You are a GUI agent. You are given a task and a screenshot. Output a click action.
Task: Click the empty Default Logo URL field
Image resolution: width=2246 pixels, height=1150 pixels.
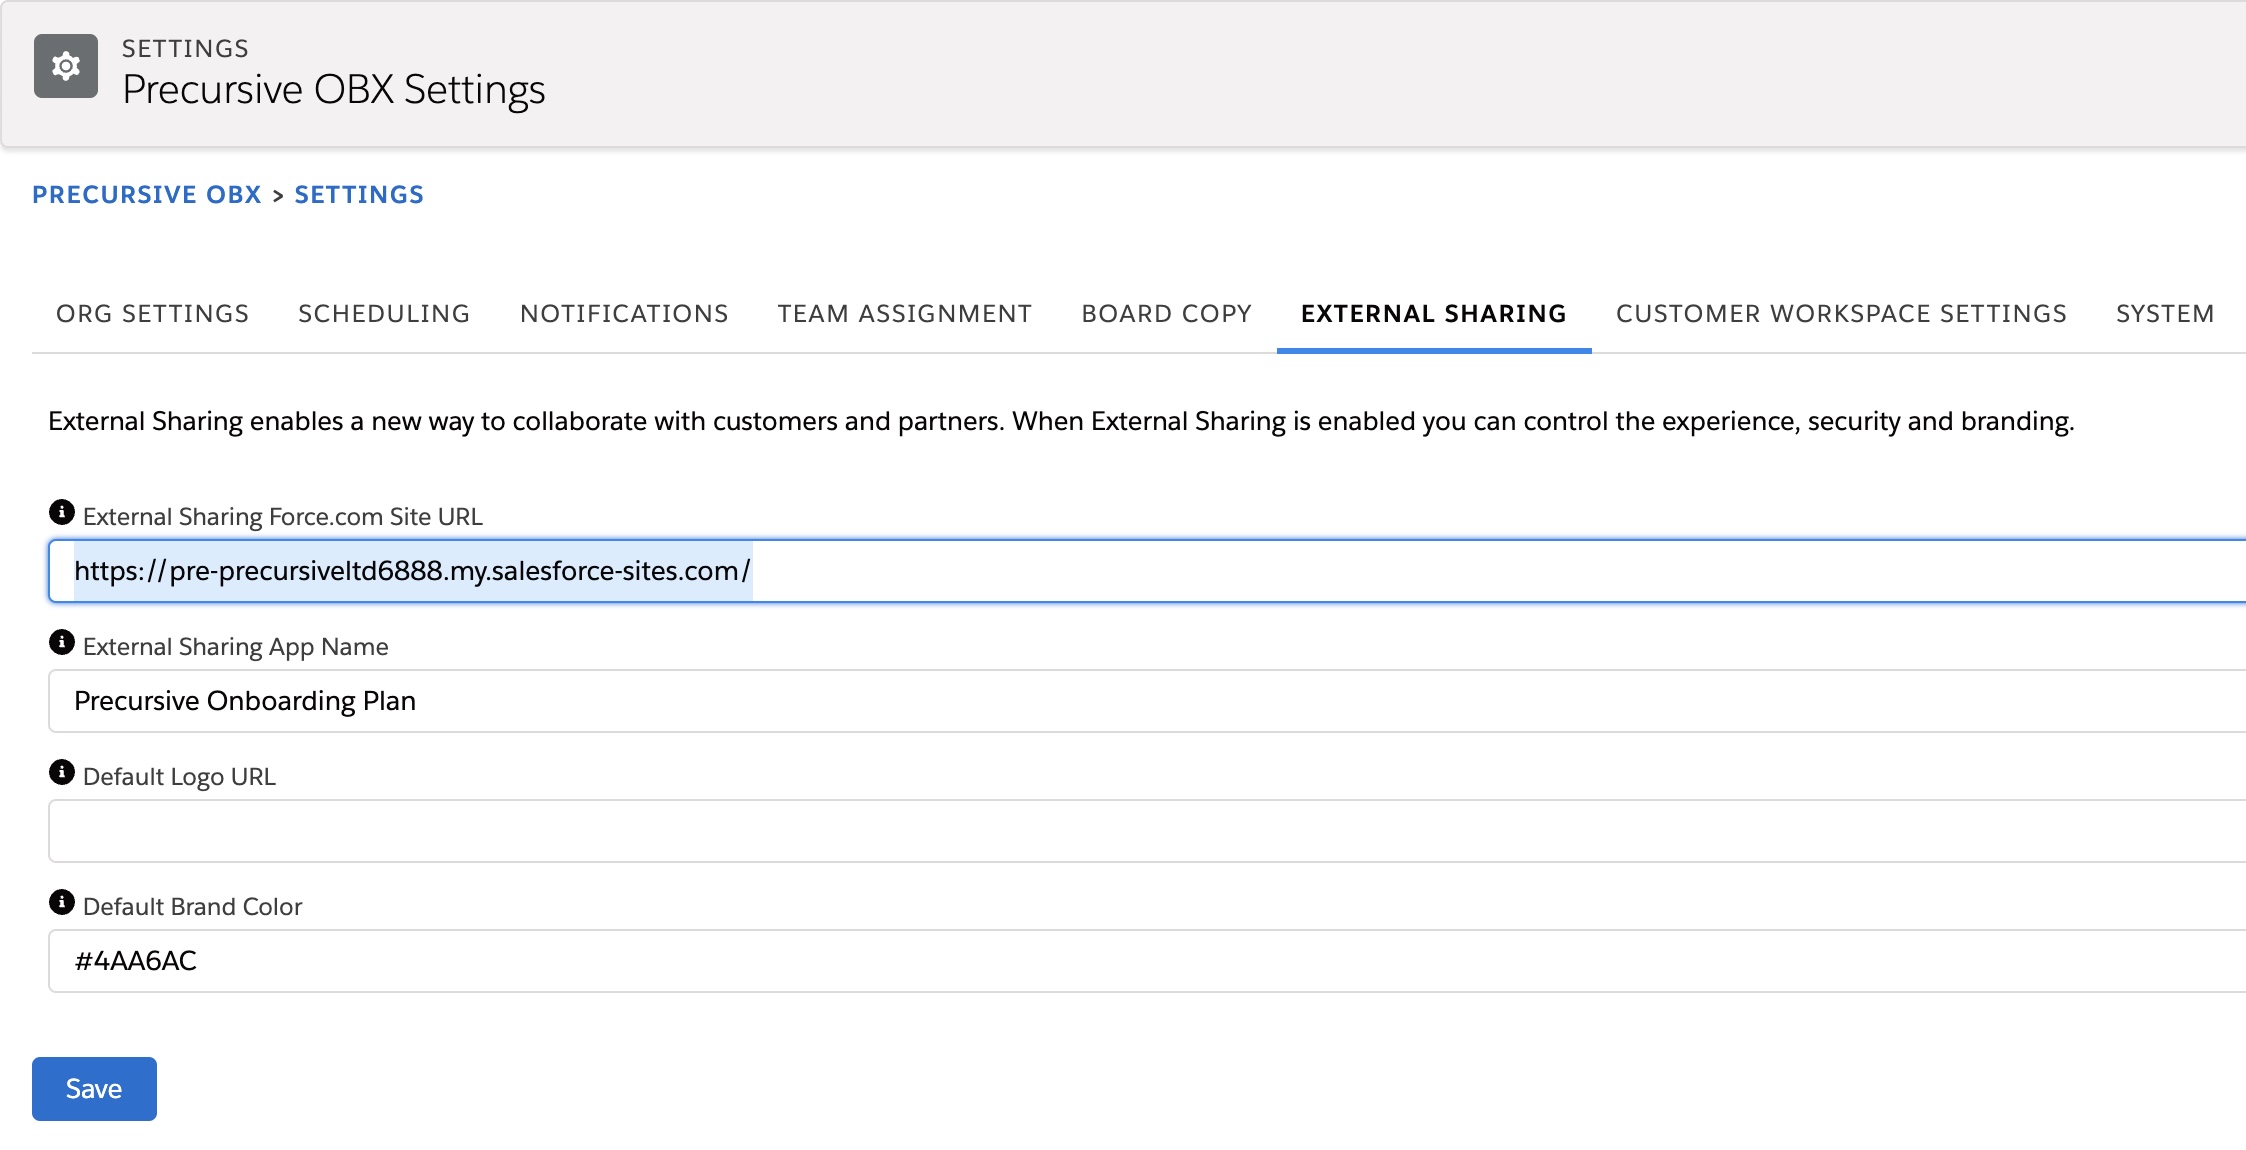(x=700, y=831)
